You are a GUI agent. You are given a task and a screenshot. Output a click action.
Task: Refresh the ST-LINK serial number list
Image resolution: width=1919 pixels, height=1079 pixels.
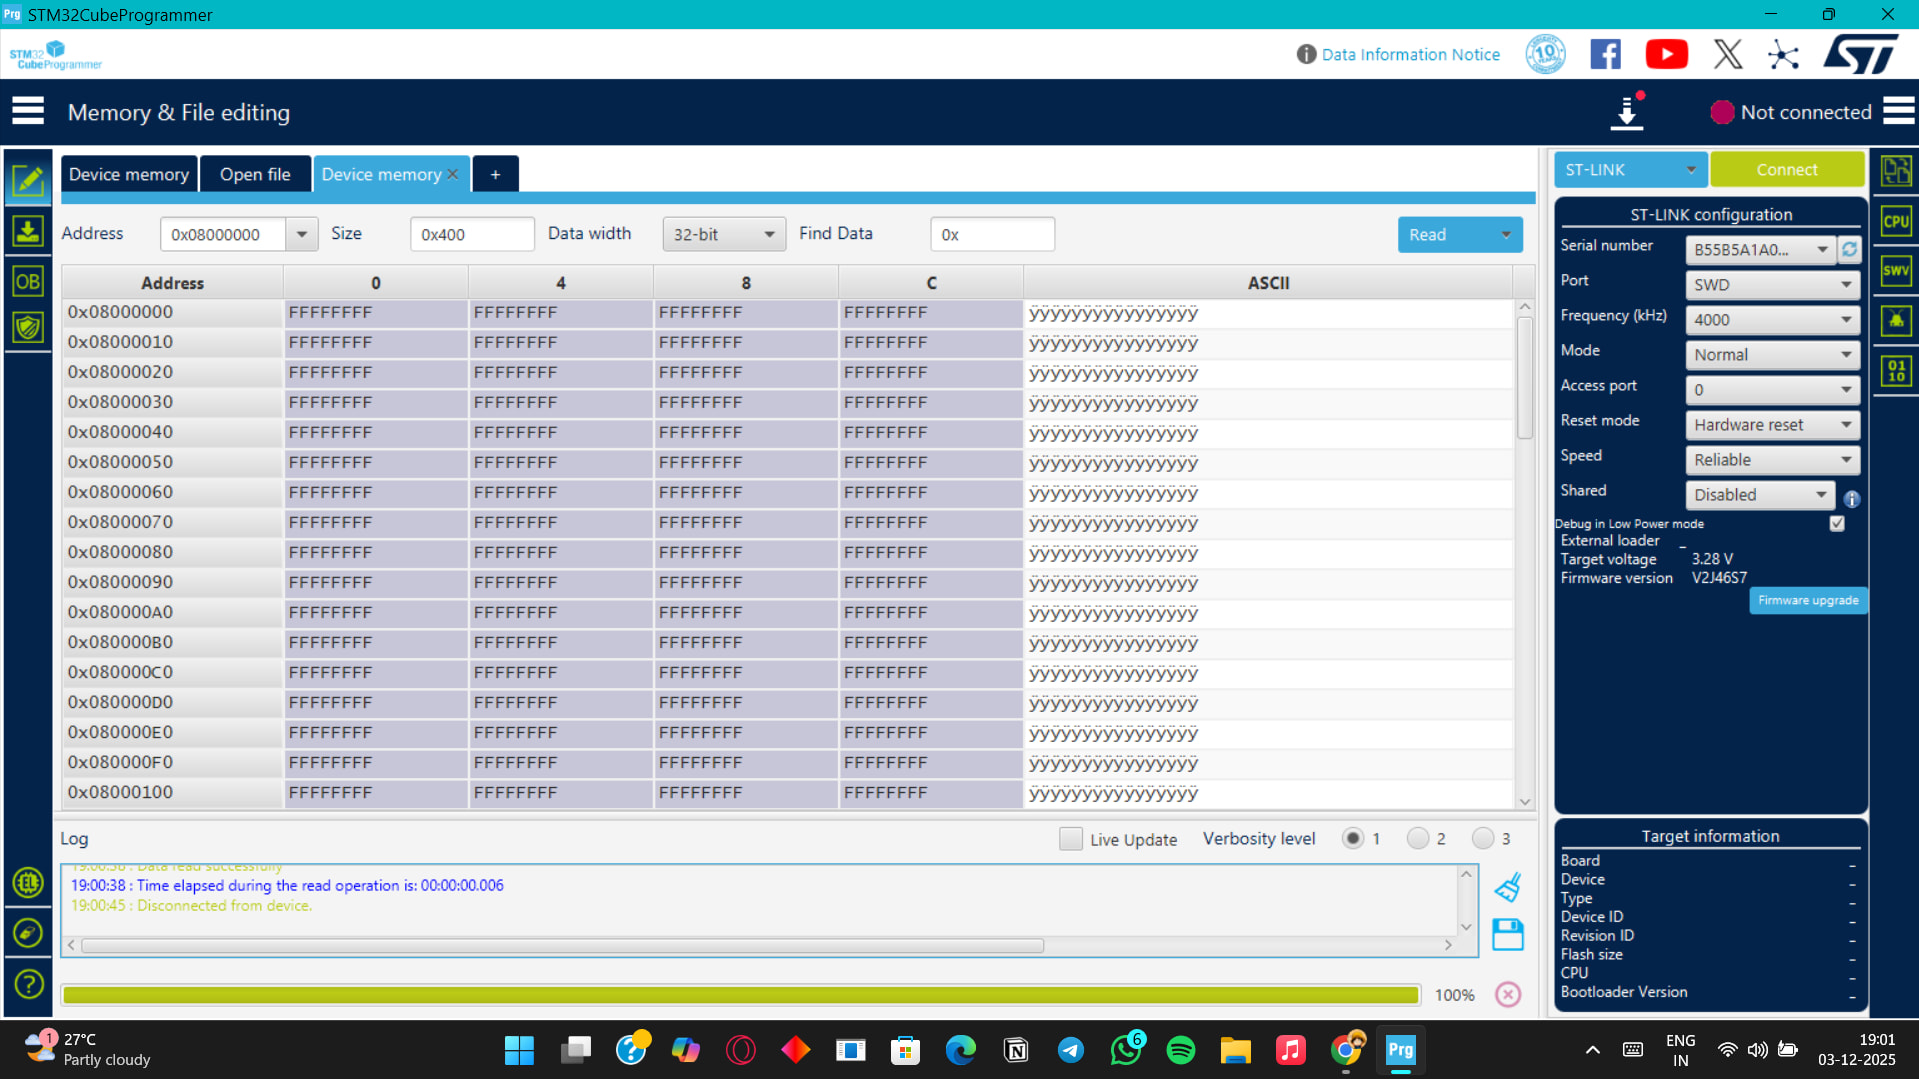[x=1850, y=249]
